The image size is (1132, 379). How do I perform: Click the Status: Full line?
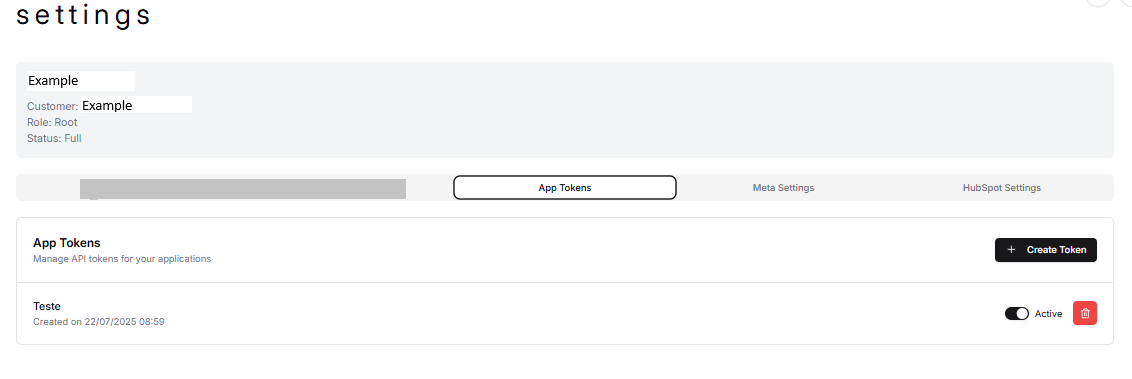54,138
